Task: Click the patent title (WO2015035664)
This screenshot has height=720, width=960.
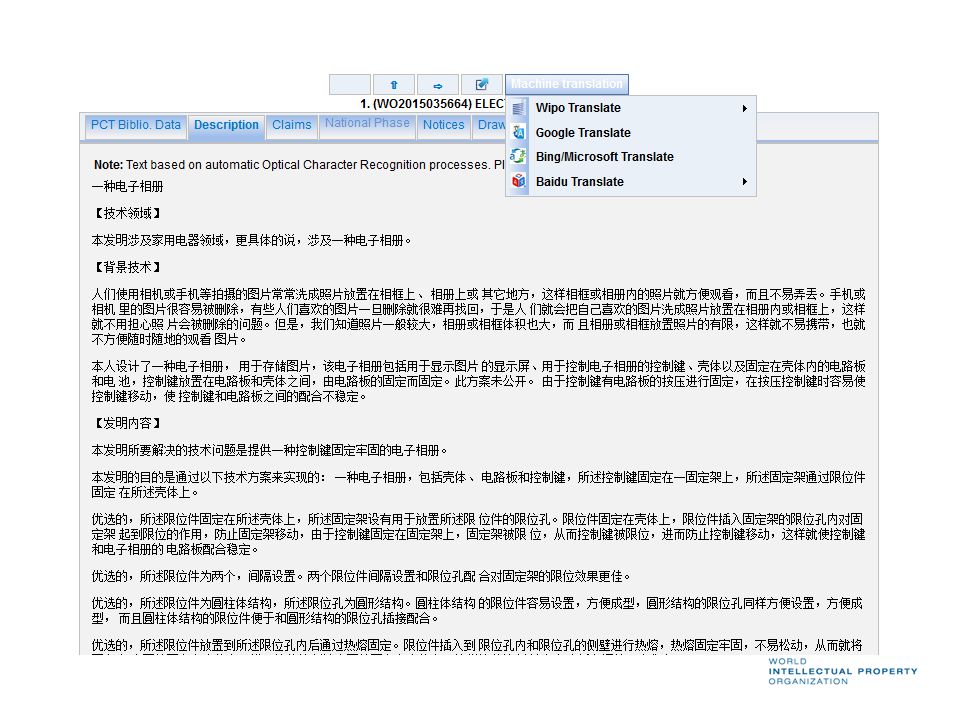Action: click(x=432, y=103)
